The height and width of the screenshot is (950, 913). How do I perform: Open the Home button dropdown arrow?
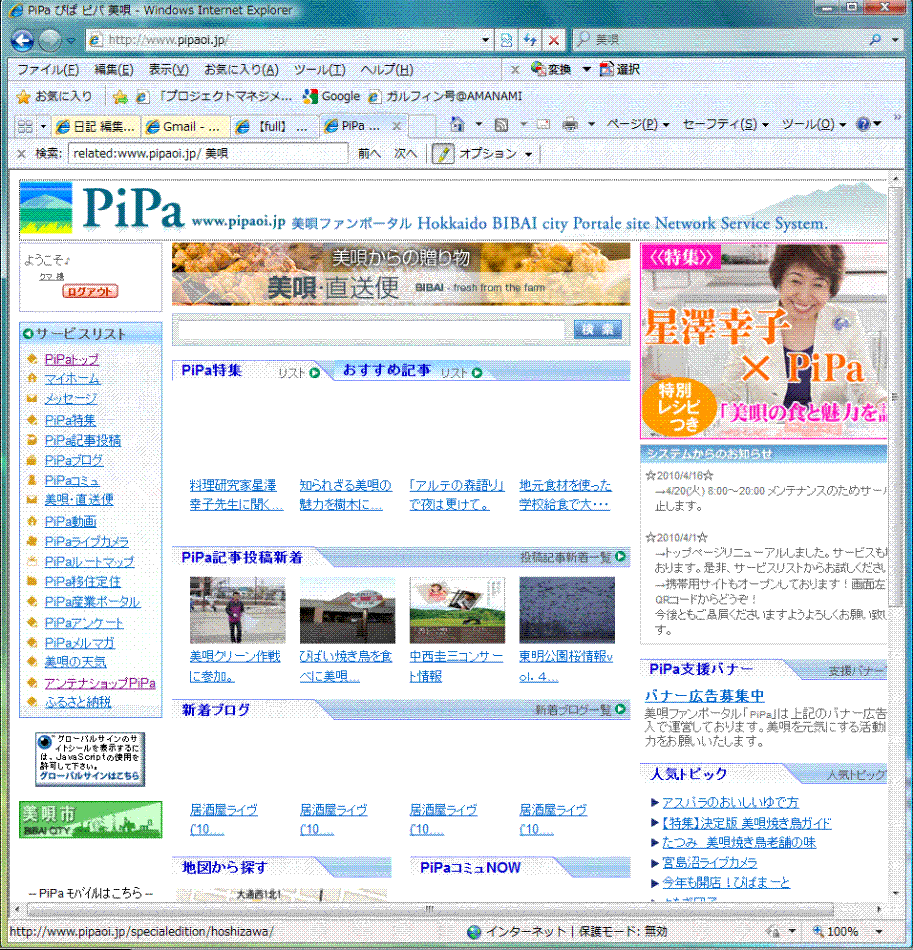click(478, 125)
